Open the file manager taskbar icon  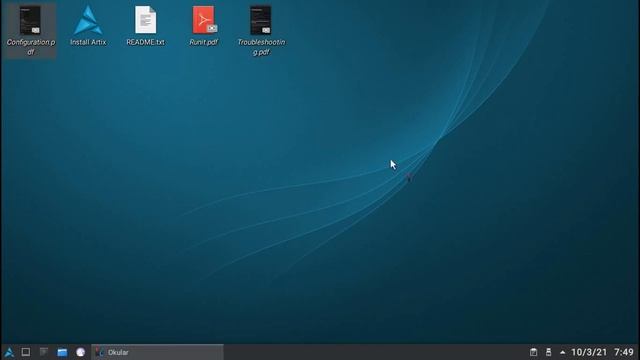62,352
